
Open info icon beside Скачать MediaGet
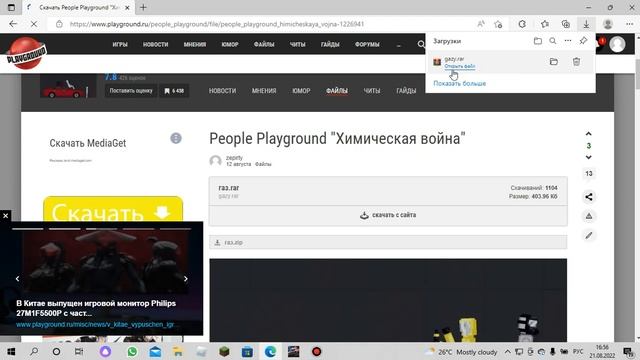176,138
